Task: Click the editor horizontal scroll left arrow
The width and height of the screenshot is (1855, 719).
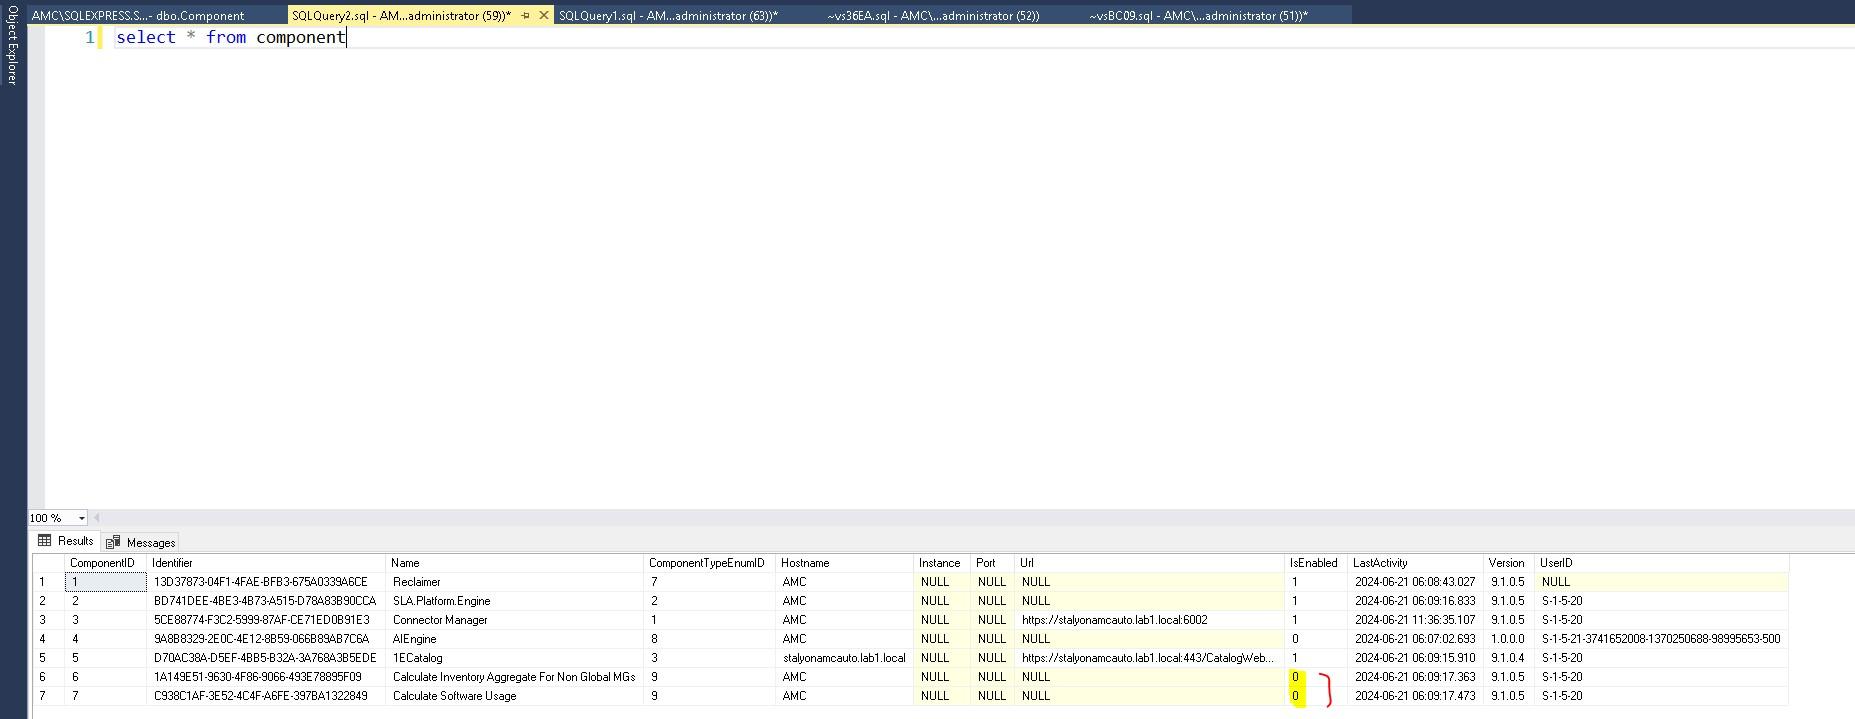Action: [x=97, y=518]
